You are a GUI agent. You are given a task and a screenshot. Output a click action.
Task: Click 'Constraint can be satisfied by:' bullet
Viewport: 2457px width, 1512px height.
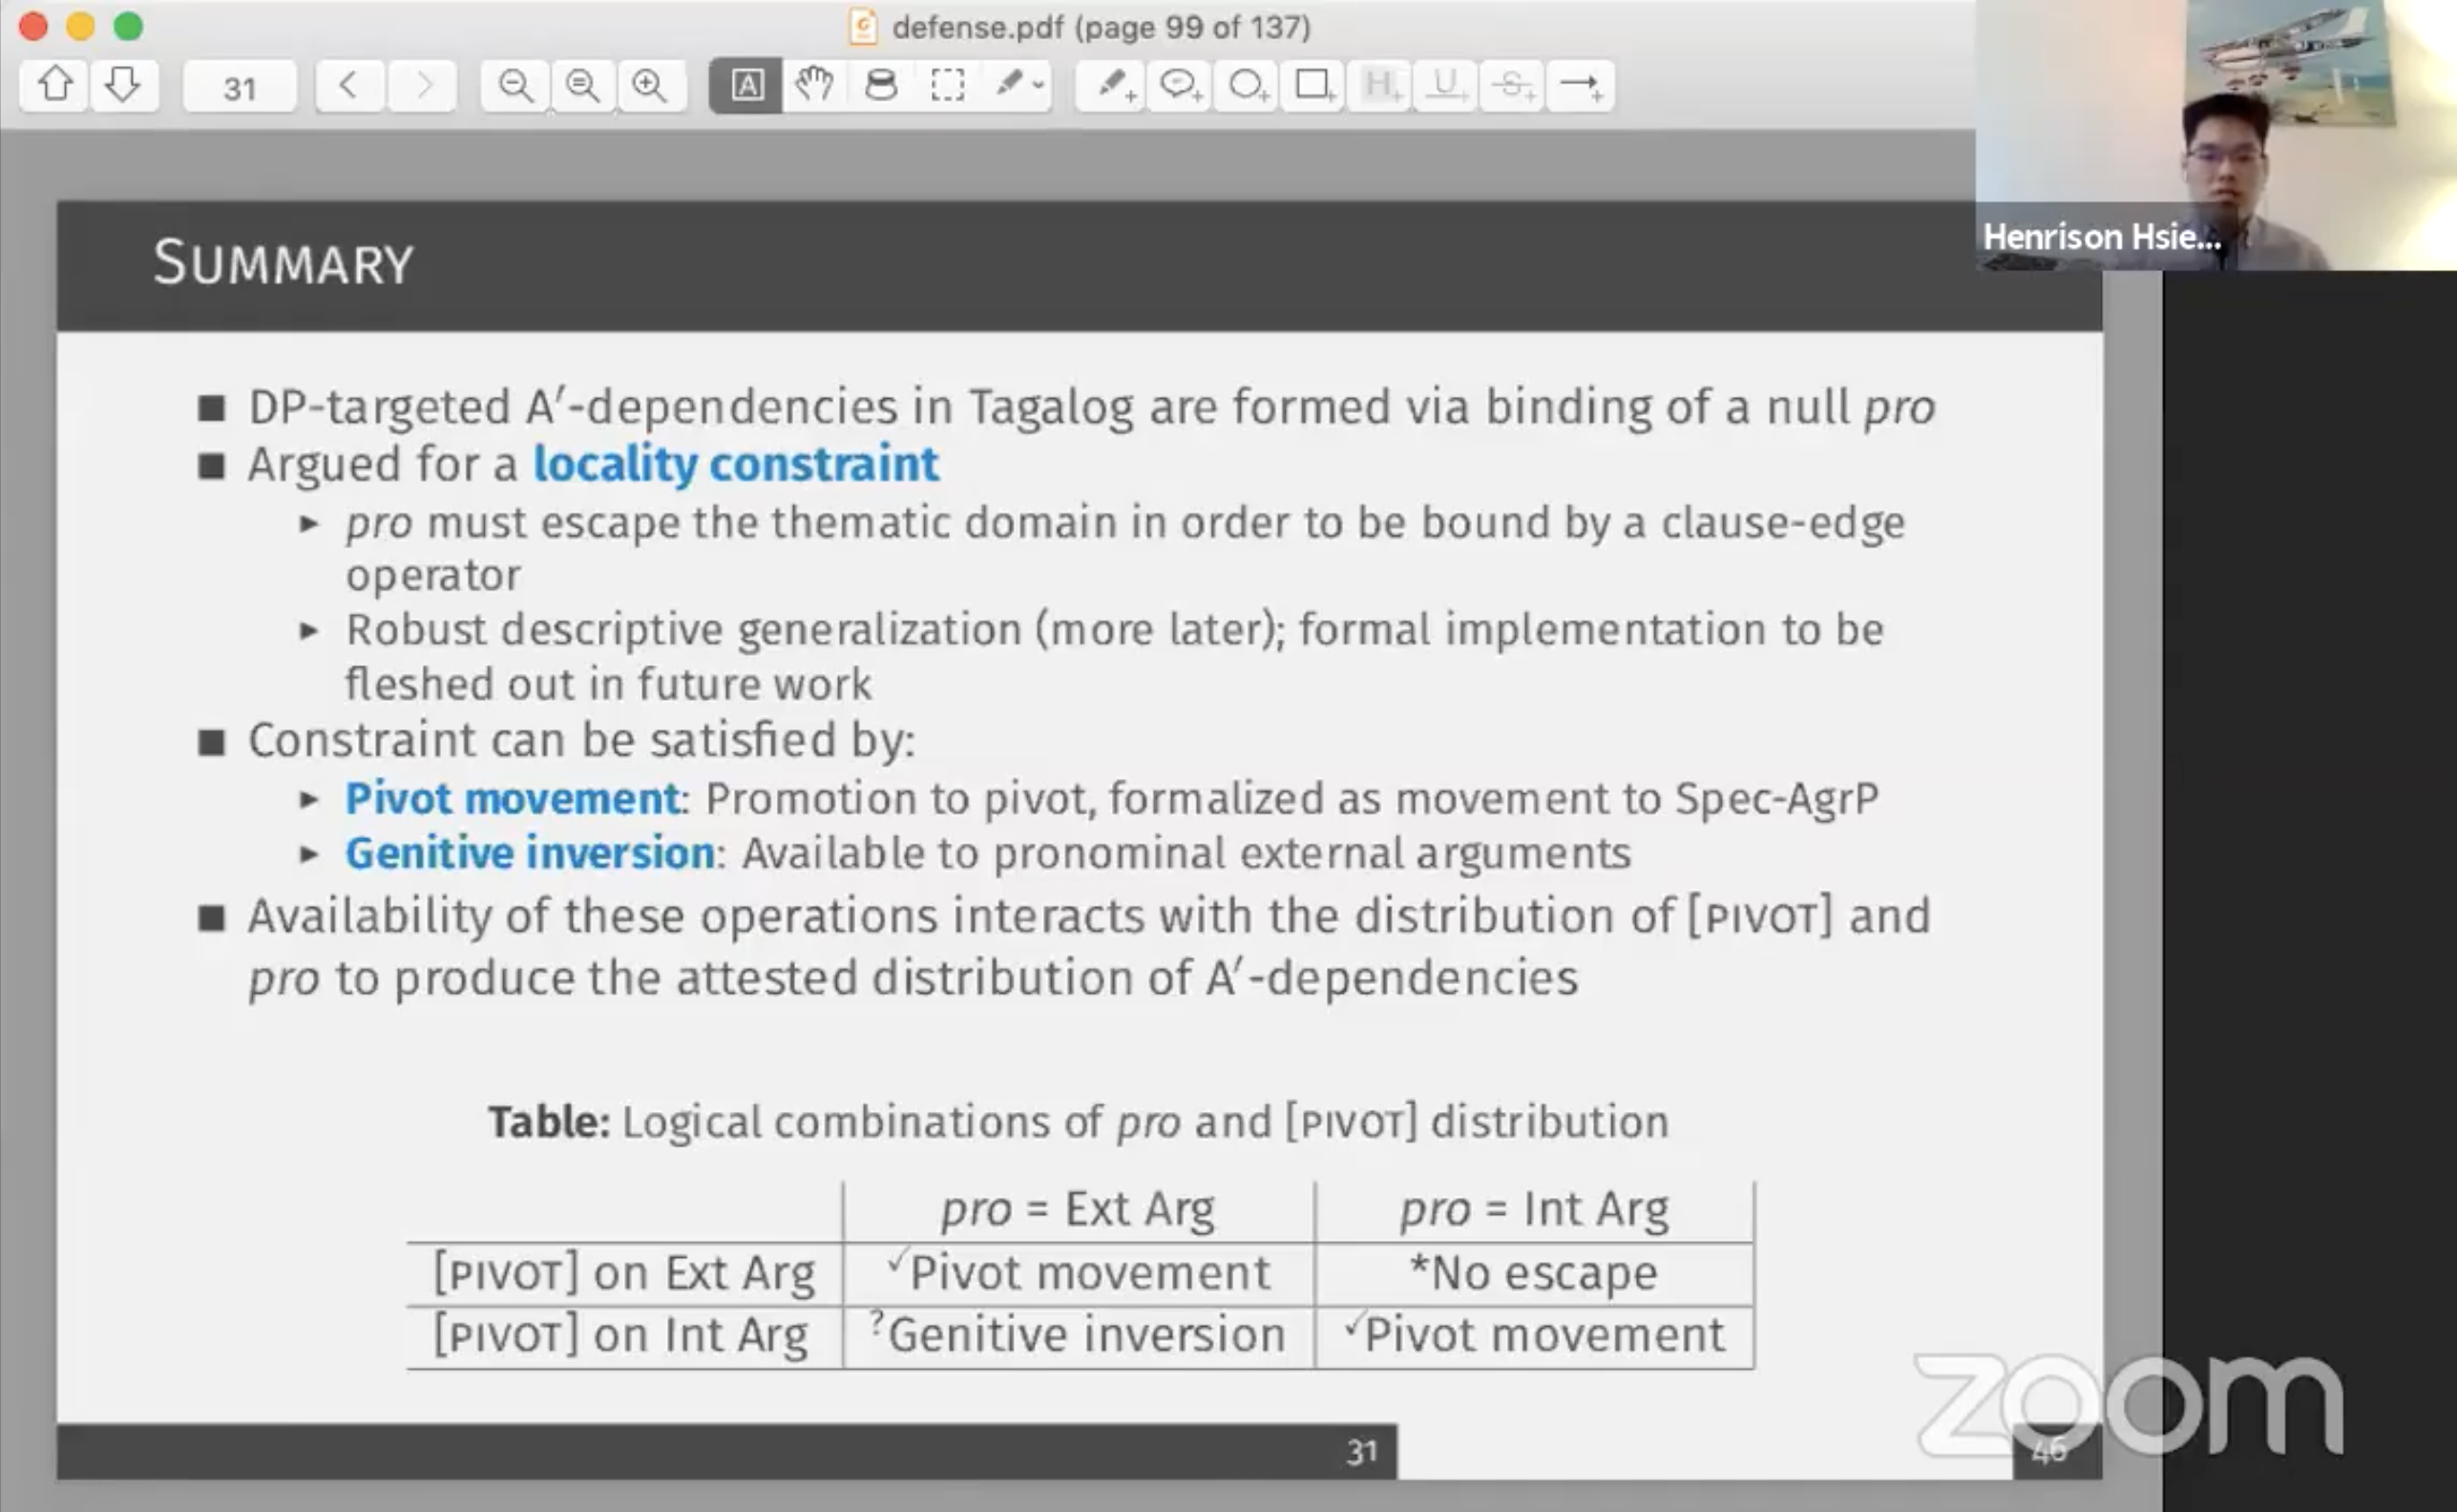tap(581, 740)
